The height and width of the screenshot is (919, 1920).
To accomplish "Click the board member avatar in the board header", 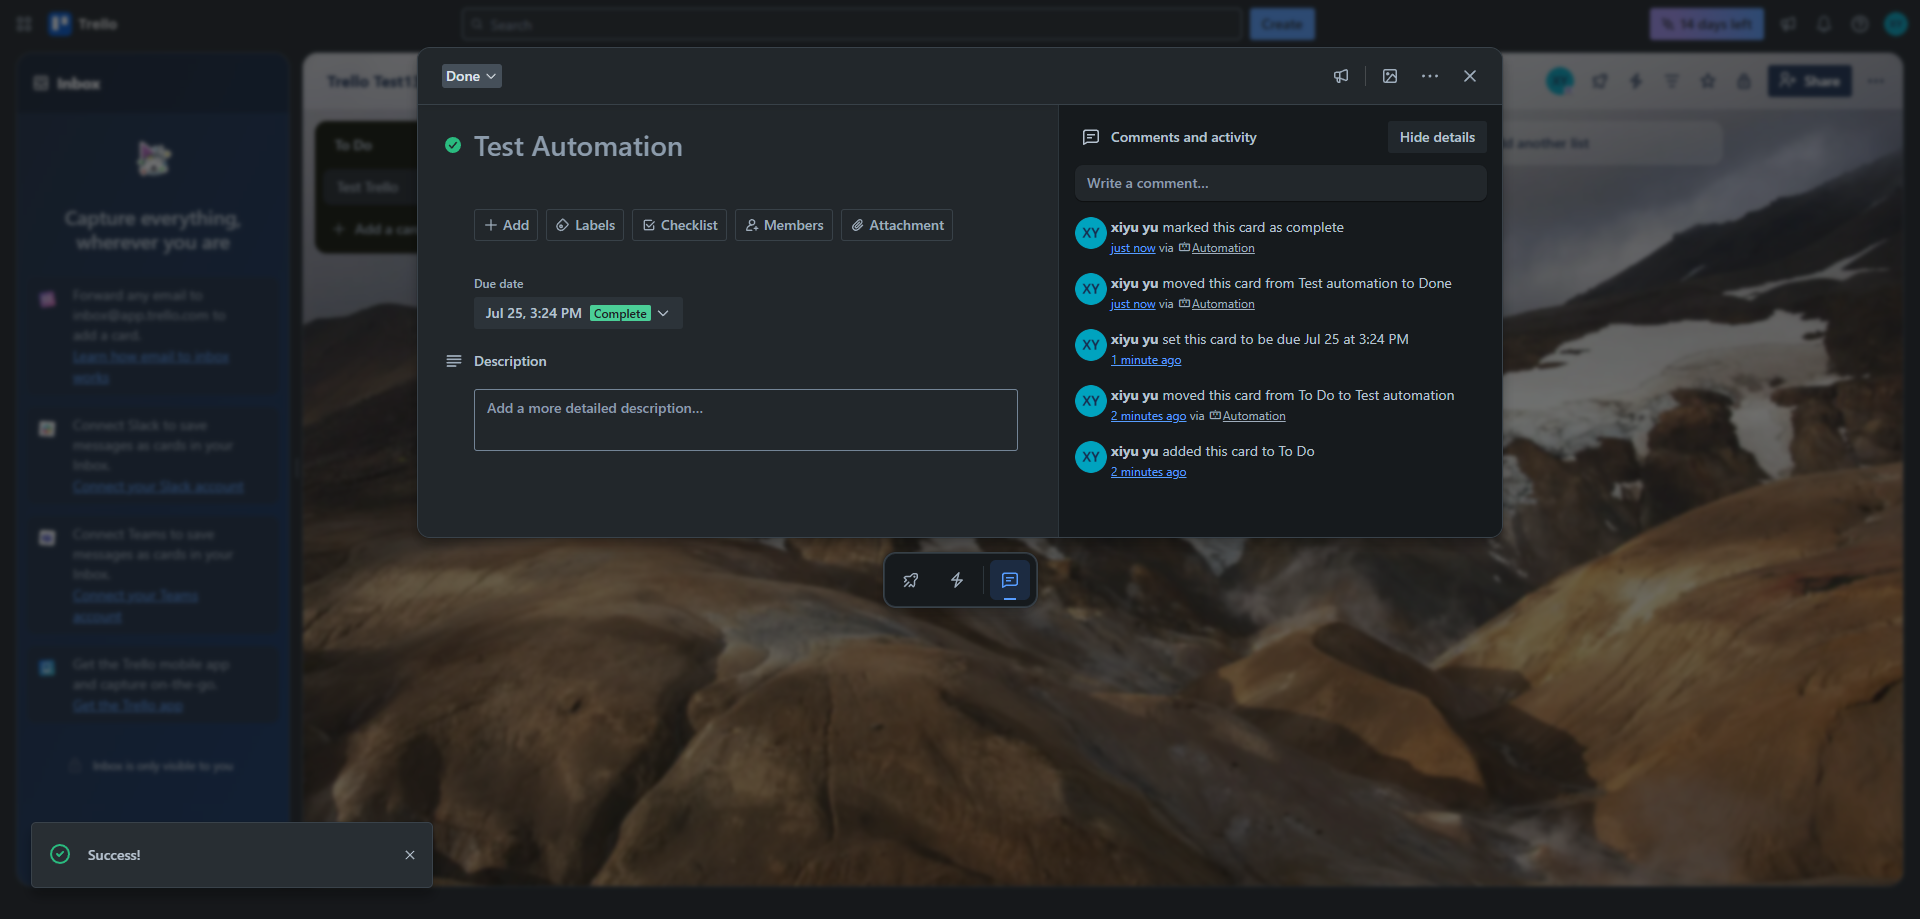I will click(x=1560, y=81).
